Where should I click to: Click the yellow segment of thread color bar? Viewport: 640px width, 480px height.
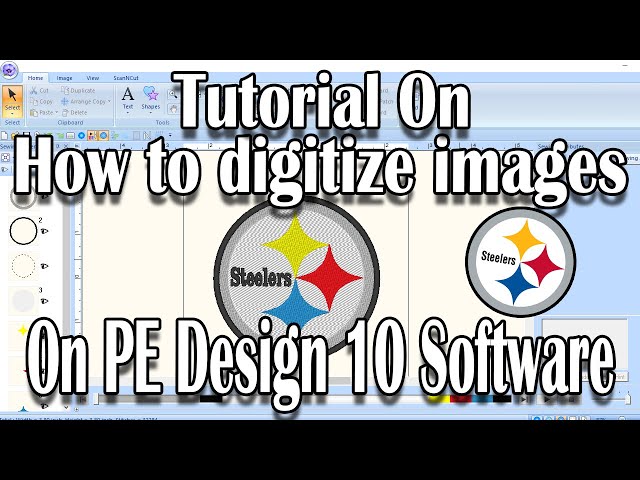click(x=439, y=399)
